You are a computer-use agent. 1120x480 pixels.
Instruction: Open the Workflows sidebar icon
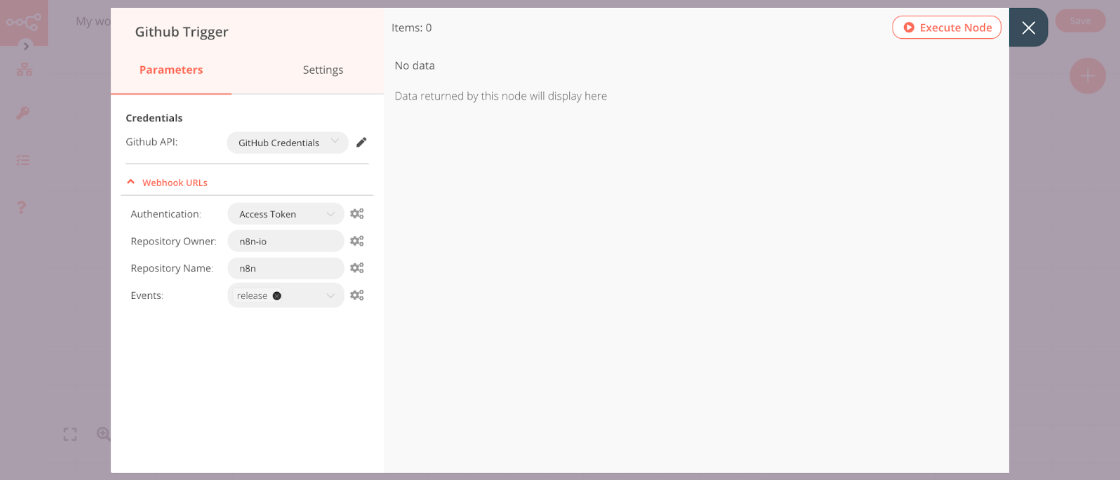pos(24,70)
